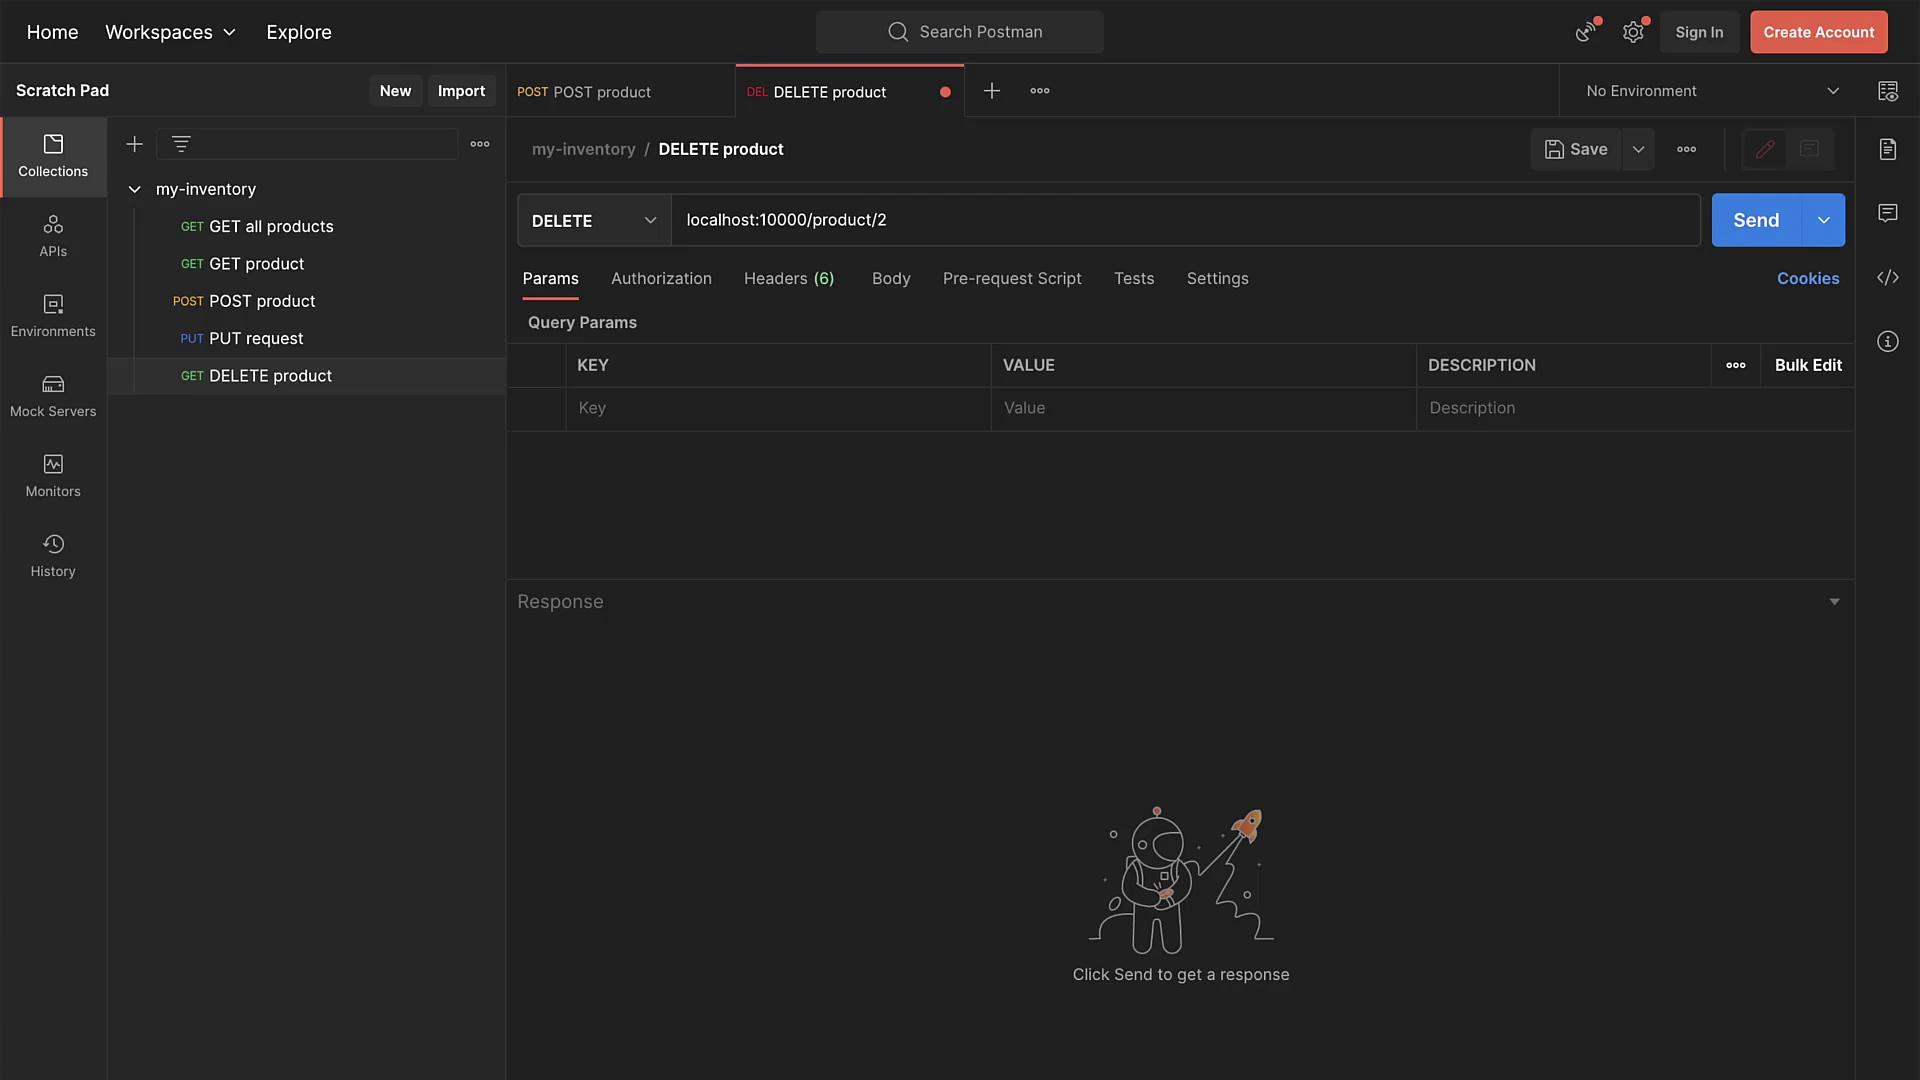Switch to the Body tab
This screenshot has height=1080, width=1920.
pyautogui.click(x=890, y=279)
